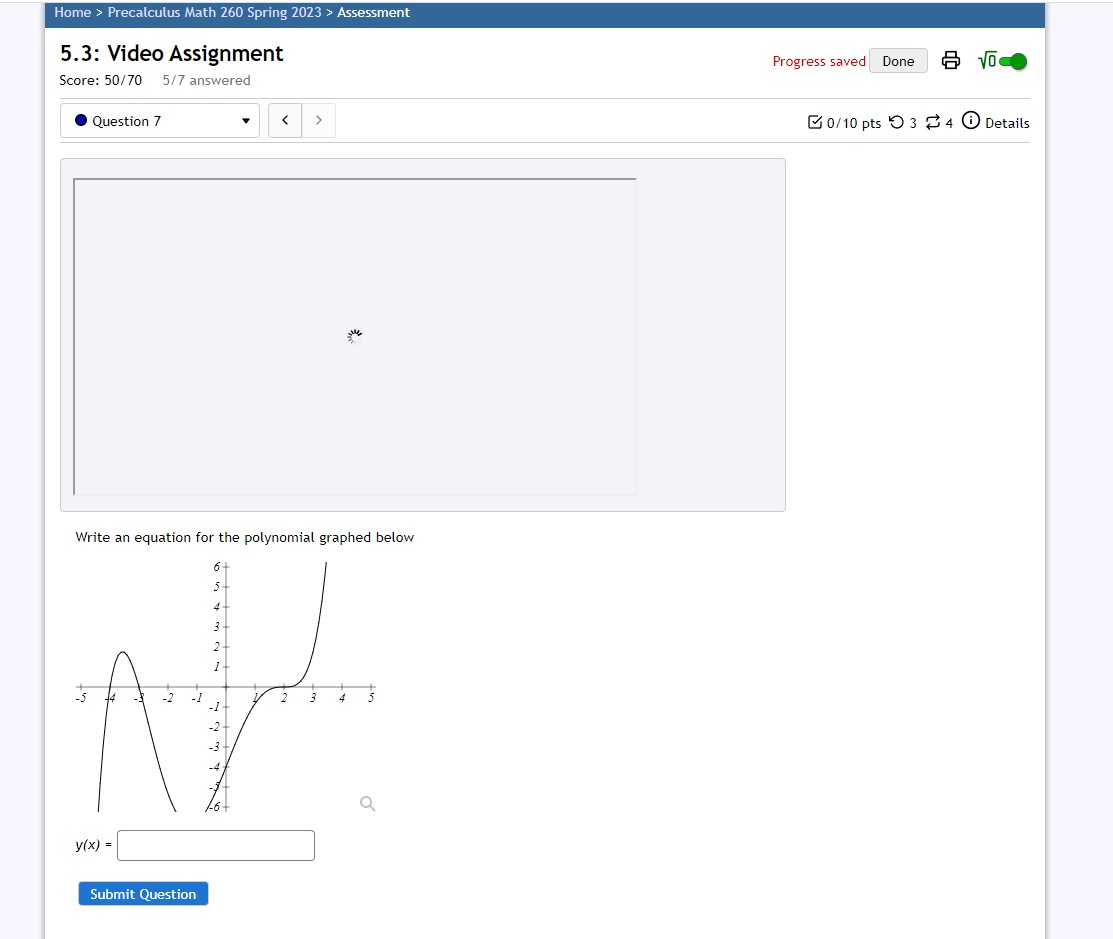
Task: Click the magnifier icon below the graph
Action: (x=366, y=803)
